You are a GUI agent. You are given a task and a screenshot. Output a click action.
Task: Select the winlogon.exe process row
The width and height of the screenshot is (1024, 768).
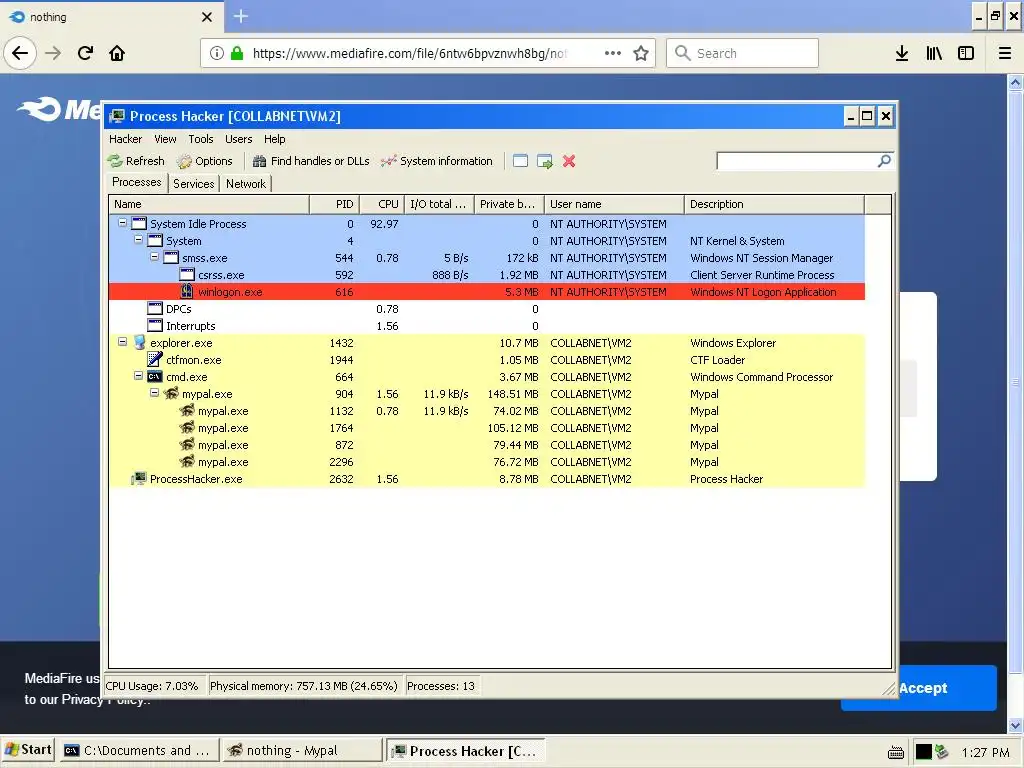tap(487, 292)
